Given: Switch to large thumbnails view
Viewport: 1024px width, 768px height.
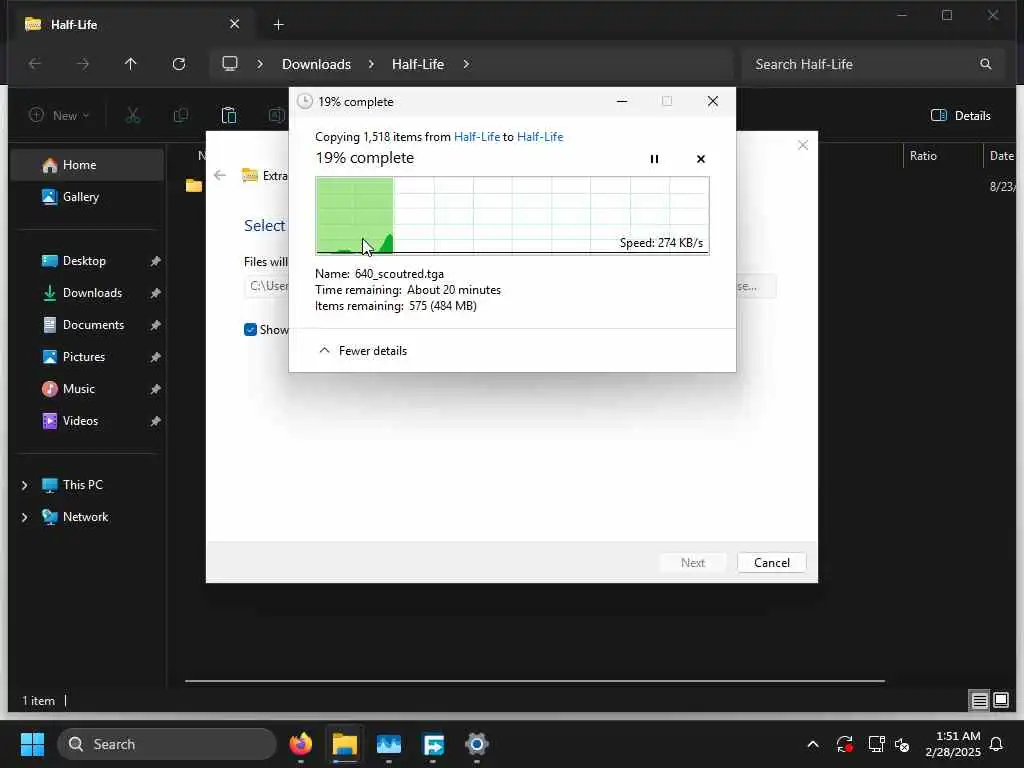Looking at the screenshot, I should (1000, 701).
